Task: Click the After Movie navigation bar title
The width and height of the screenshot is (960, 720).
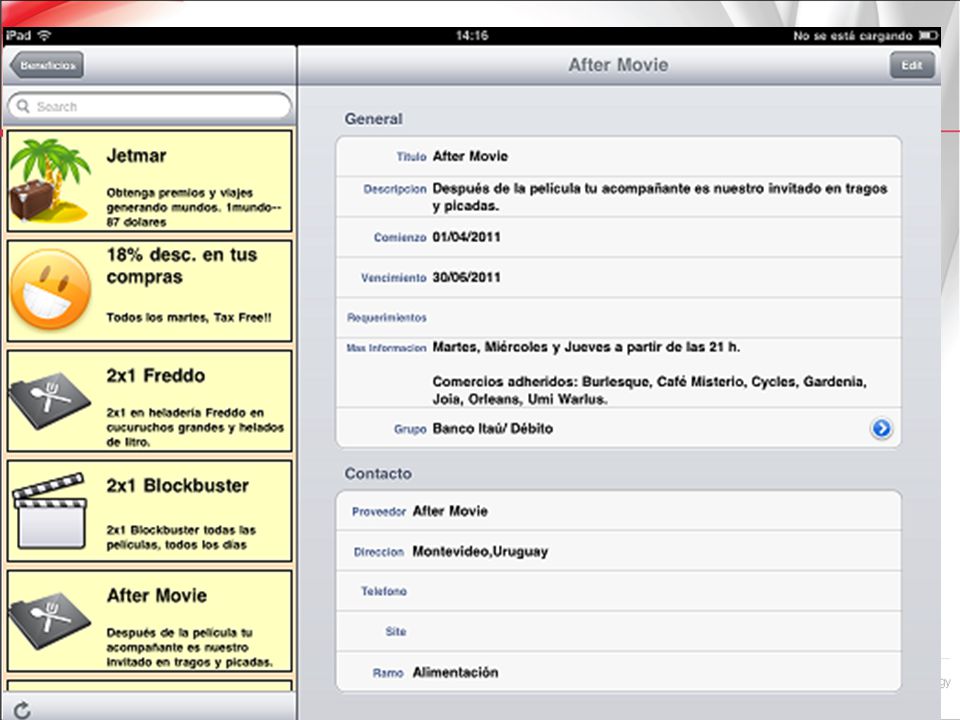Action: pos(618,65)
